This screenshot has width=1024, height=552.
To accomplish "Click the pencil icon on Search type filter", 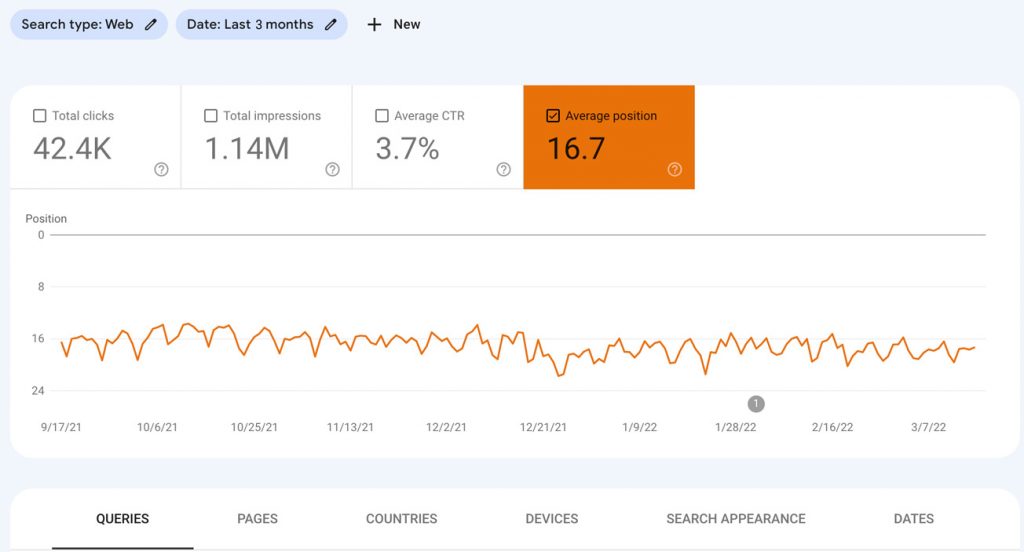I will (151, 25).
